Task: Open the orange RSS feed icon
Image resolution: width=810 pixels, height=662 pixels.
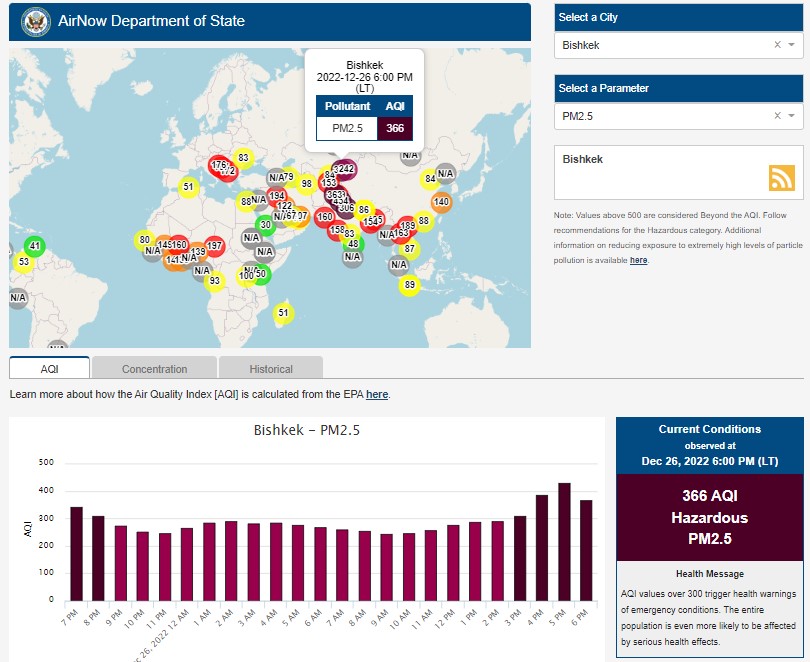Action: coord(781,177)
